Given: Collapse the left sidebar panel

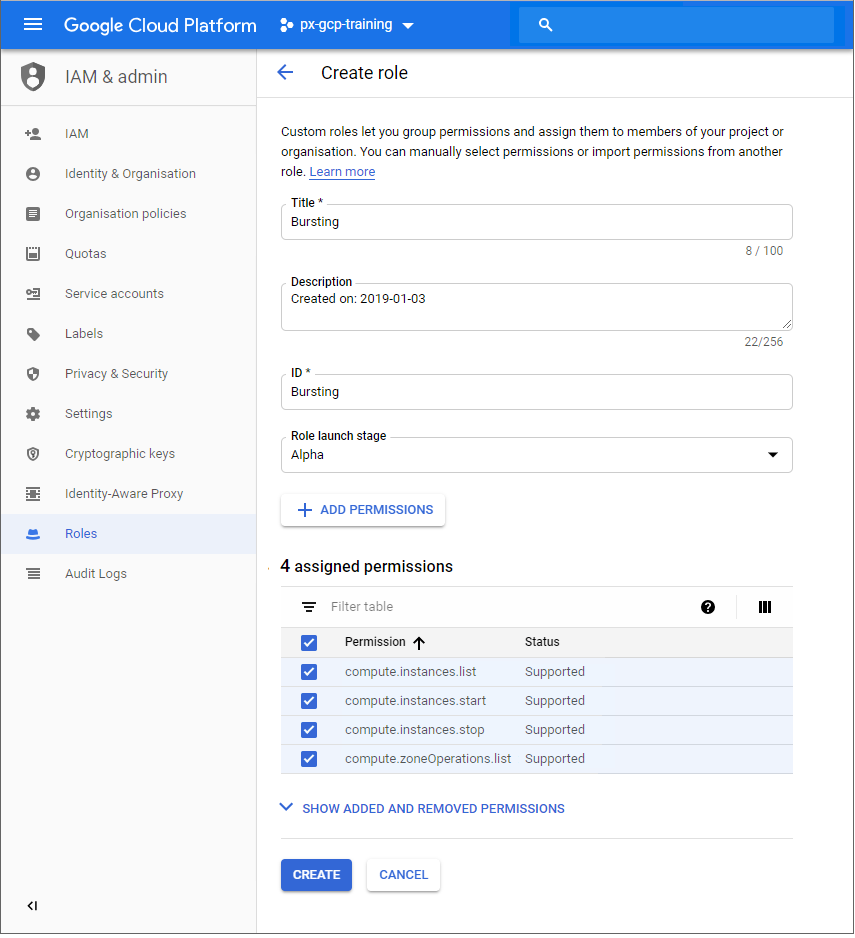Looking at the screenshot, I should click(x=32, y=906).
